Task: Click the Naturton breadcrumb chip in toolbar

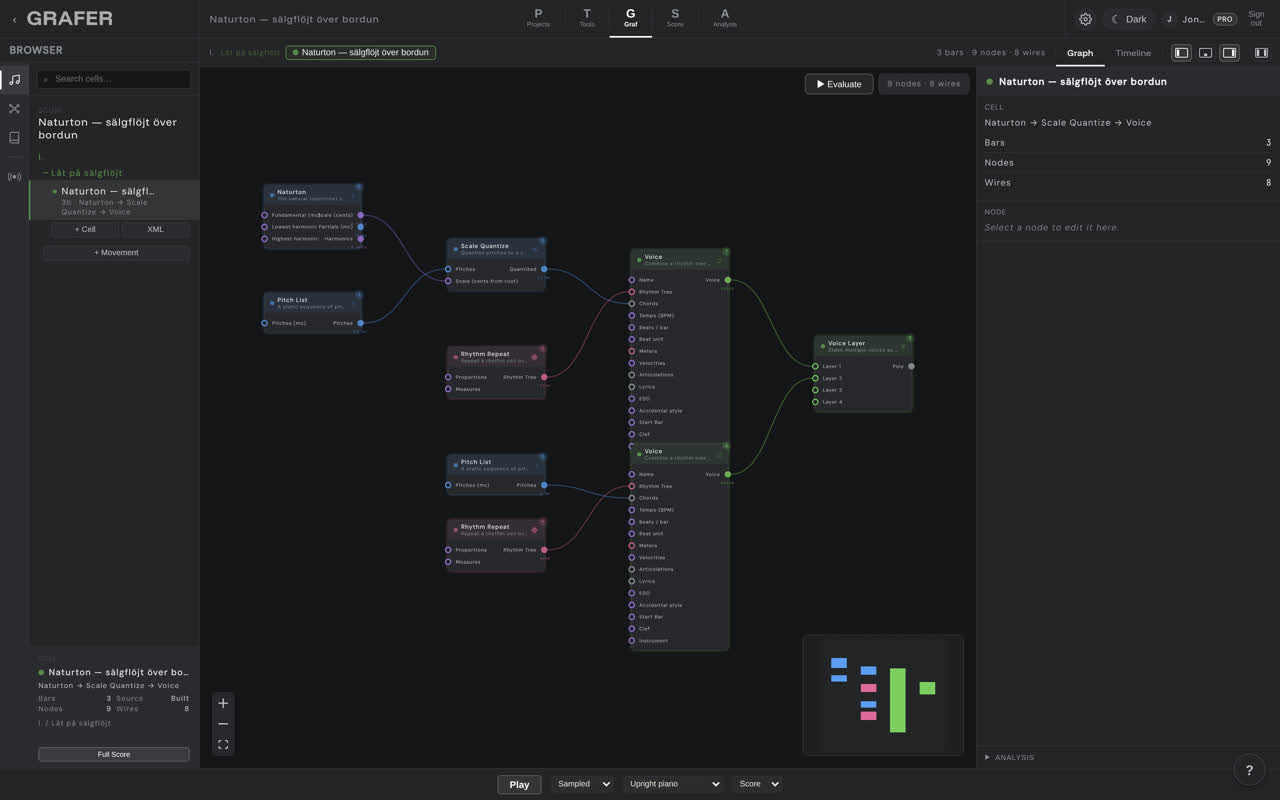Action: coord(361,52)
